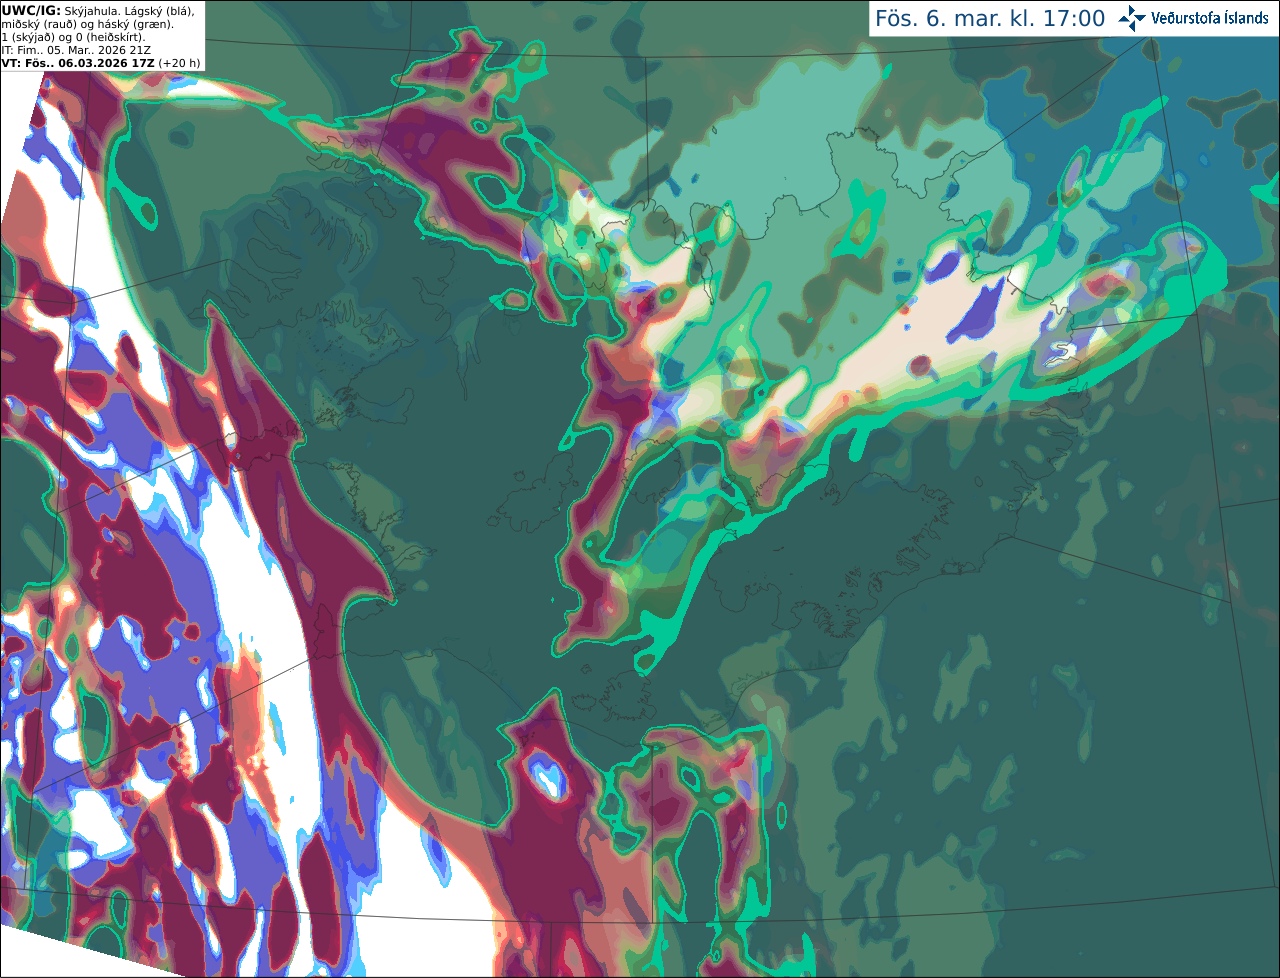Click the 'IT: Fim.. 05. Mar.. 2026 21Z' line
The image size is (1280, 978).
click(76, 50)
